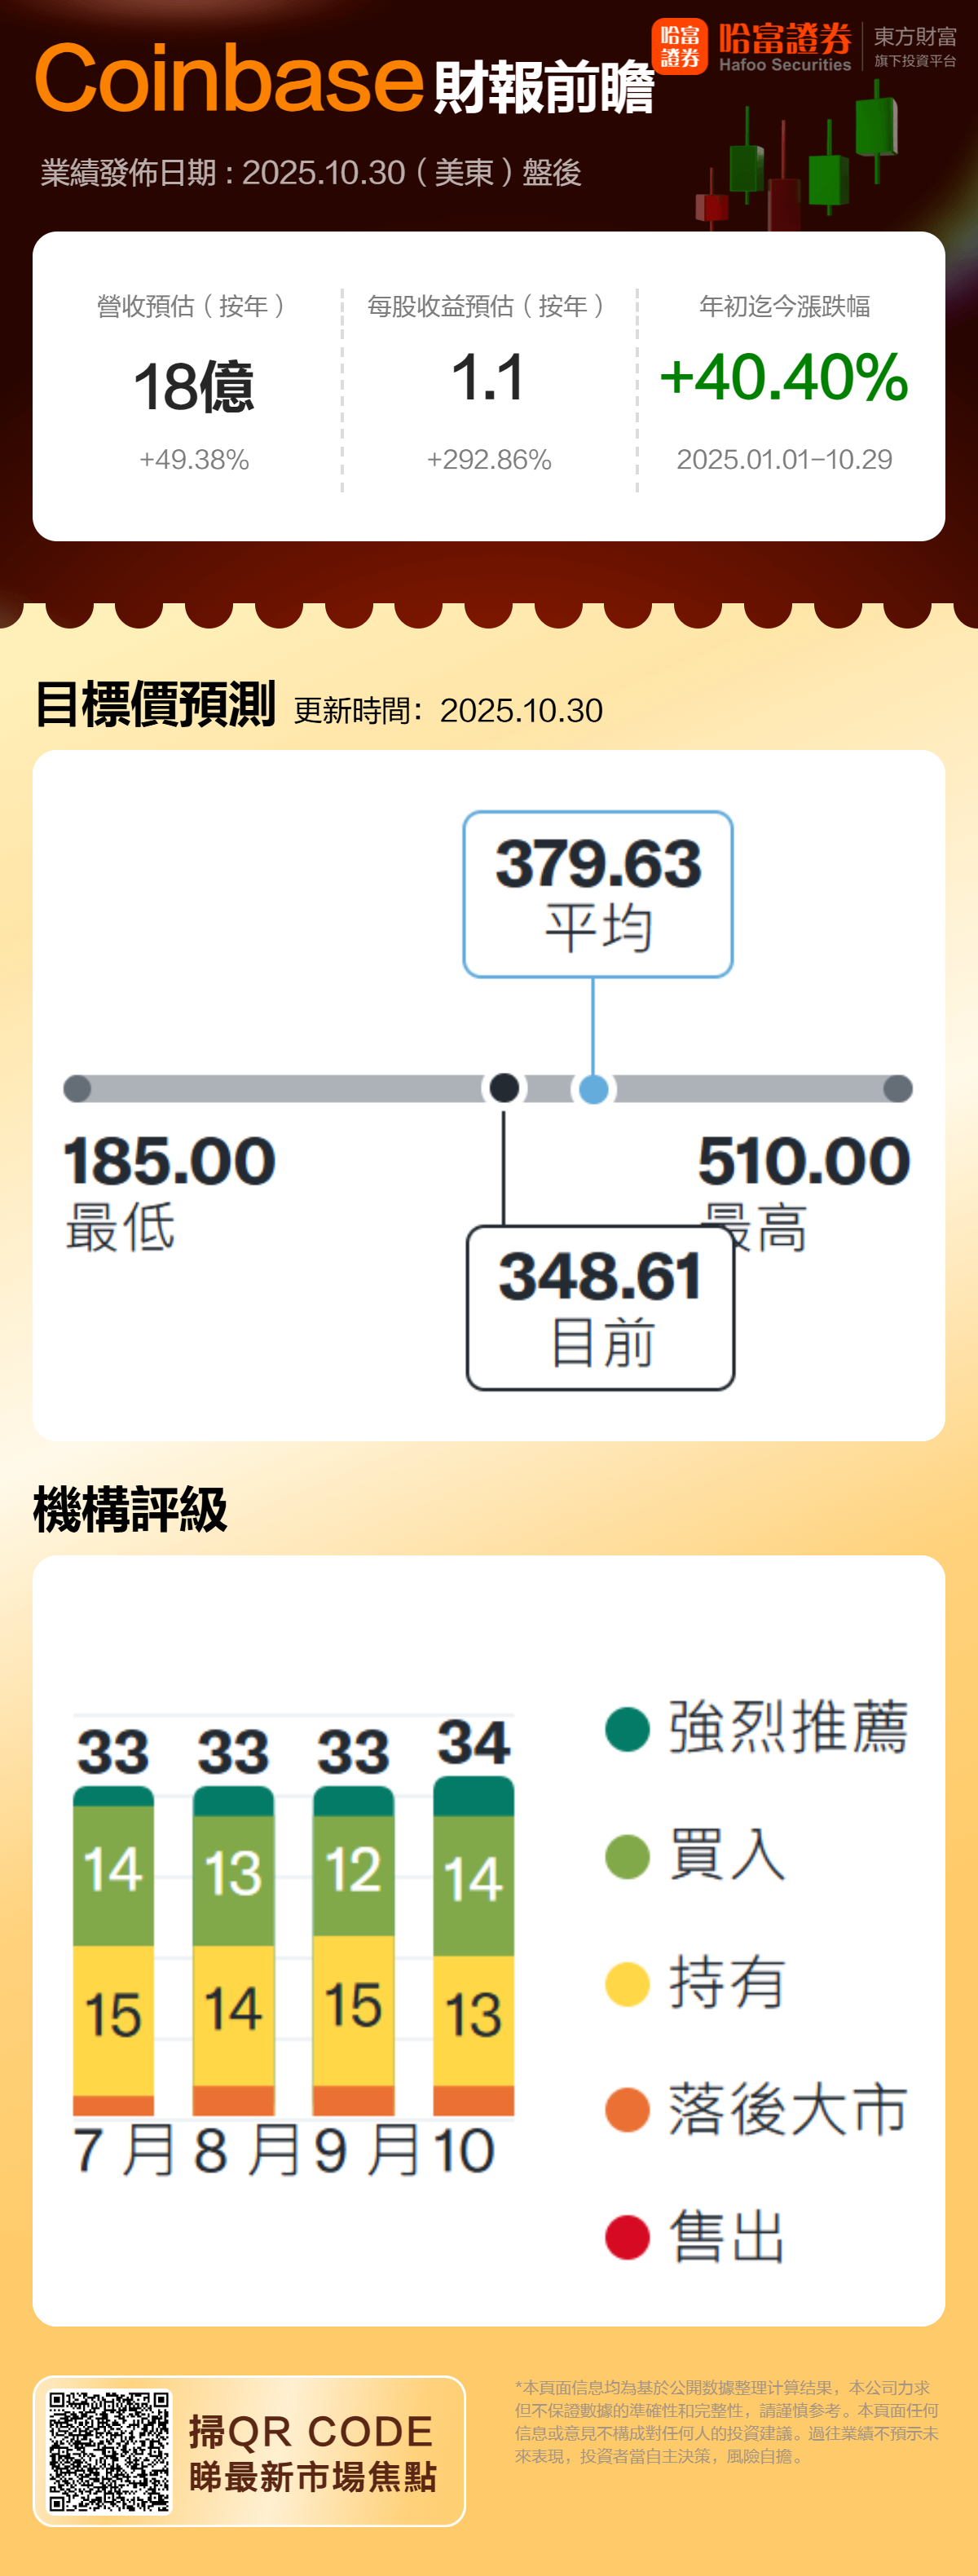Click the orange 落後大市 legend dot

click(x=627, y=2110)
